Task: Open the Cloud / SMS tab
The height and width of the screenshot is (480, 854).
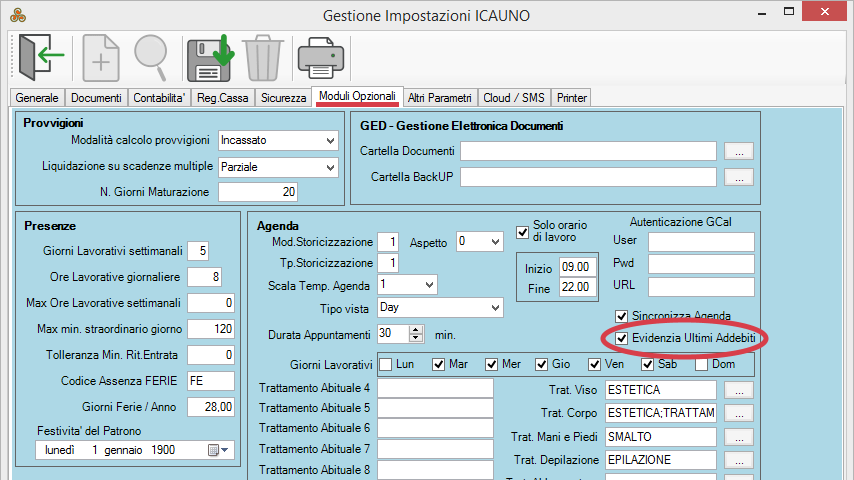Action: (x=514, y=98)
